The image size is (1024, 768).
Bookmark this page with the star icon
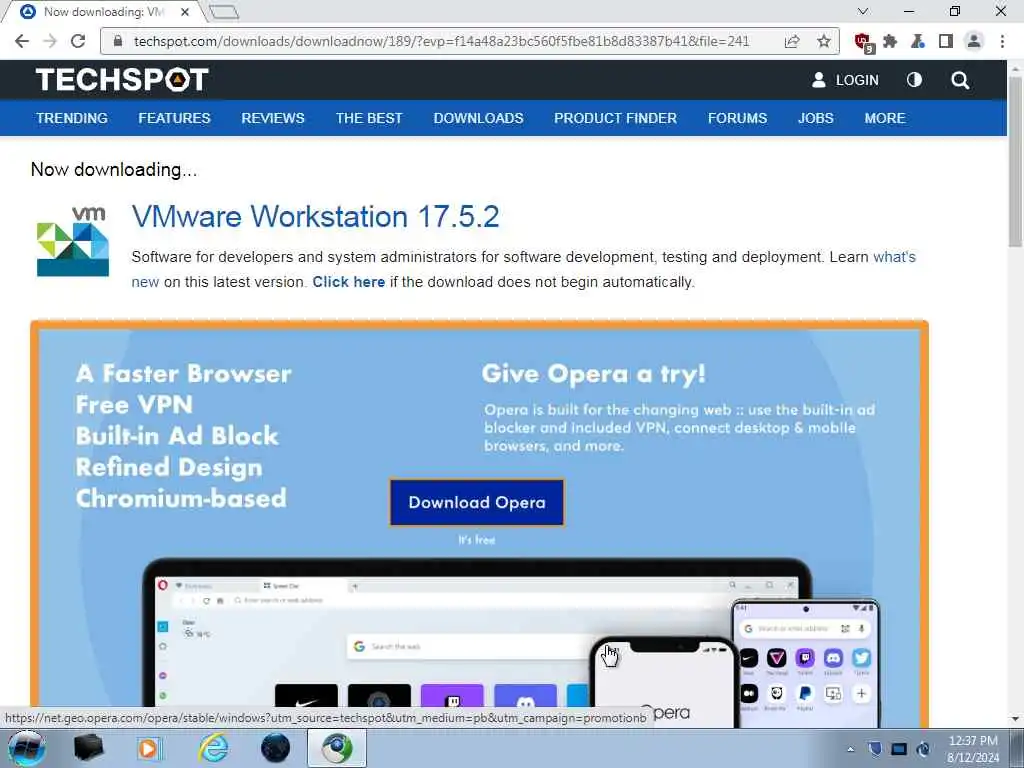pos(824,41)
